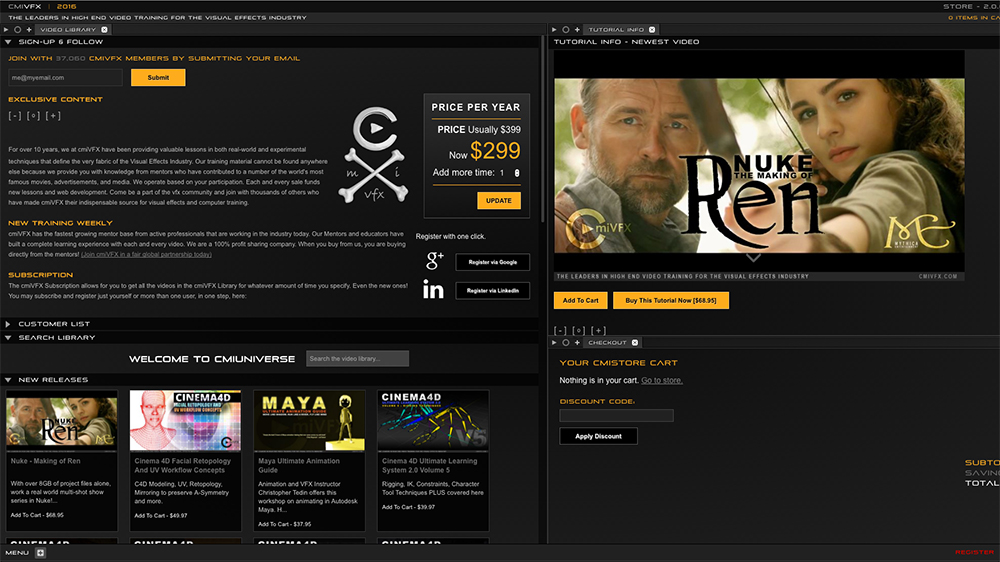Image resolution: width=1000 pixels, height=562 pixels.
Task: Click the [-] icon below Add To Cart button
Action: pos(560,330)
